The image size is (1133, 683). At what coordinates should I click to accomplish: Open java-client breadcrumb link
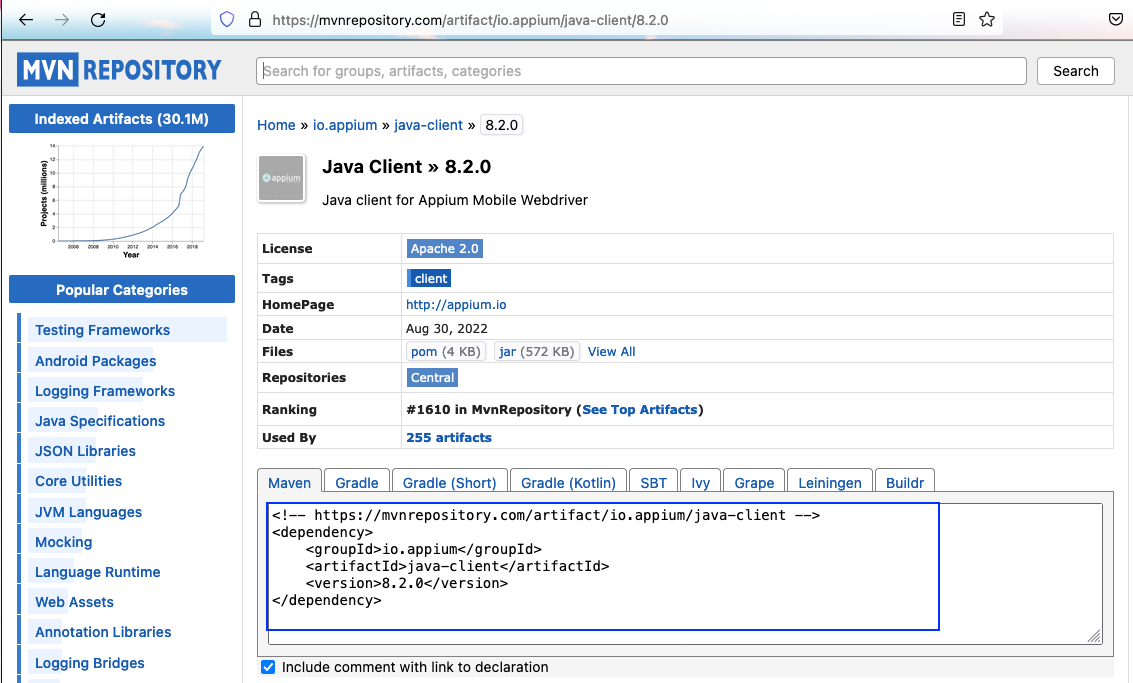pos(428,125)
